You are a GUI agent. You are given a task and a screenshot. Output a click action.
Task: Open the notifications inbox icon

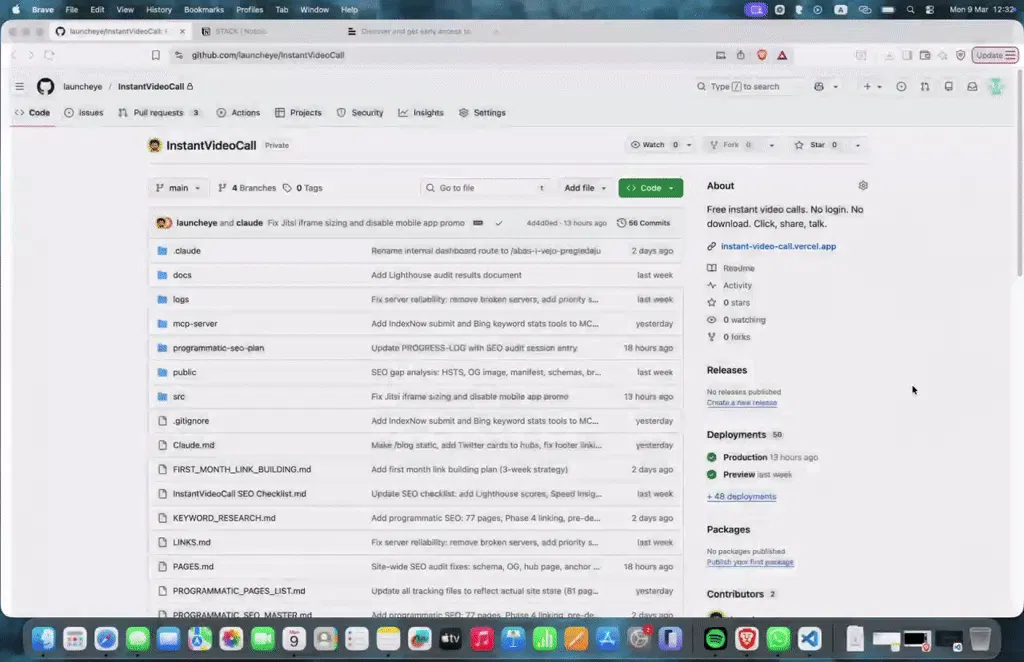pos(972,86)
